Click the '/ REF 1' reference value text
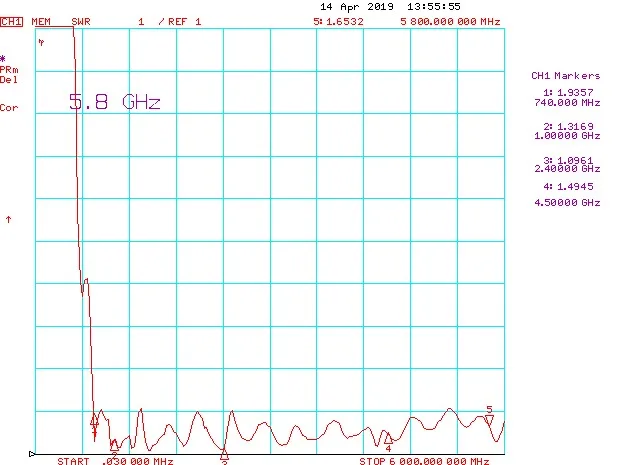 click(x=180, y=22)
